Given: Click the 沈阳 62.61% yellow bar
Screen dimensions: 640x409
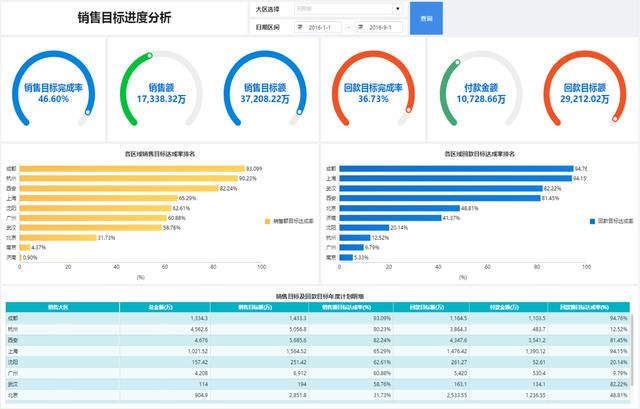Looking at the screenshot, I should tap(95, 208).
